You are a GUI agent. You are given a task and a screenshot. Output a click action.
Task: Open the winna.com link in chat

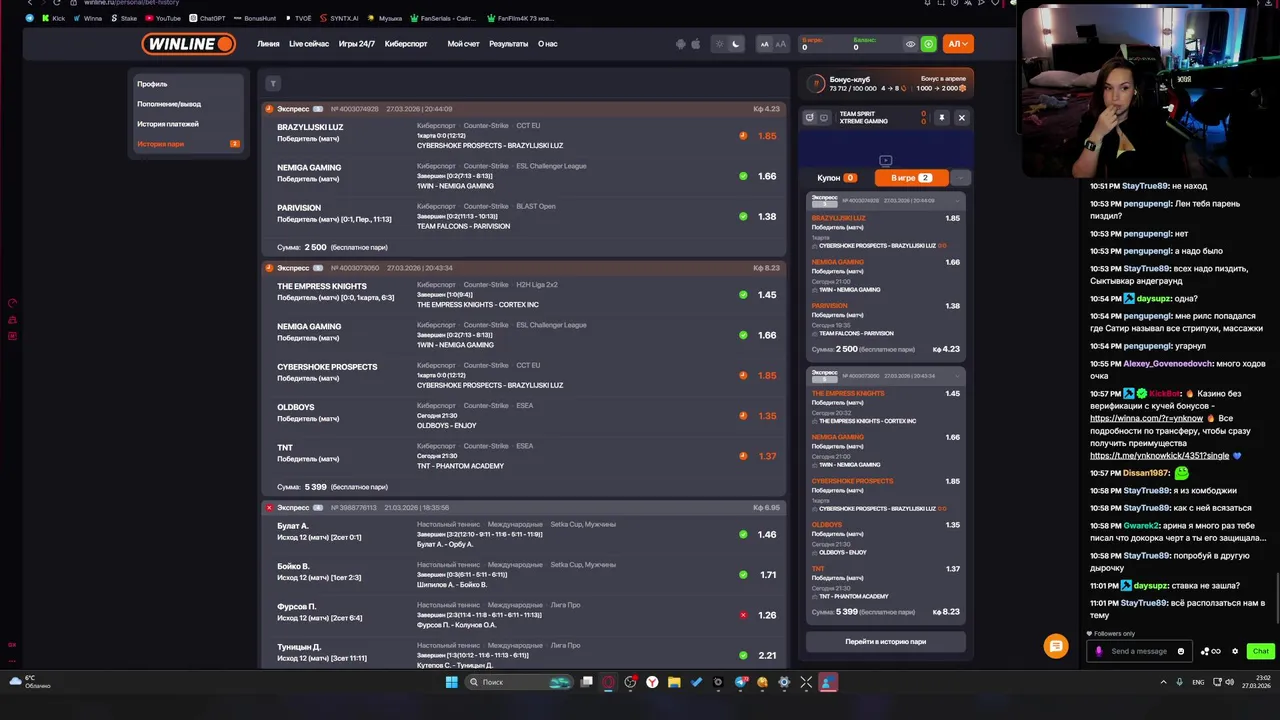tap(1146, 418)
